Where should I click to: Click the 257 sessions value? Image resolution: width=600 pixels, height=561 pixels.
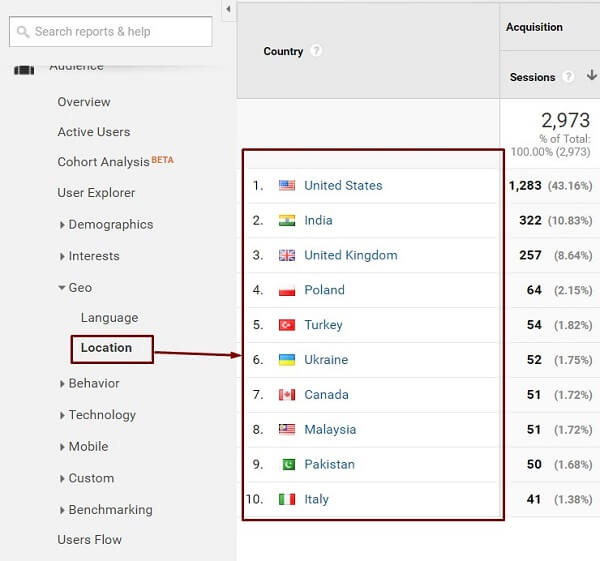point(530,255)
